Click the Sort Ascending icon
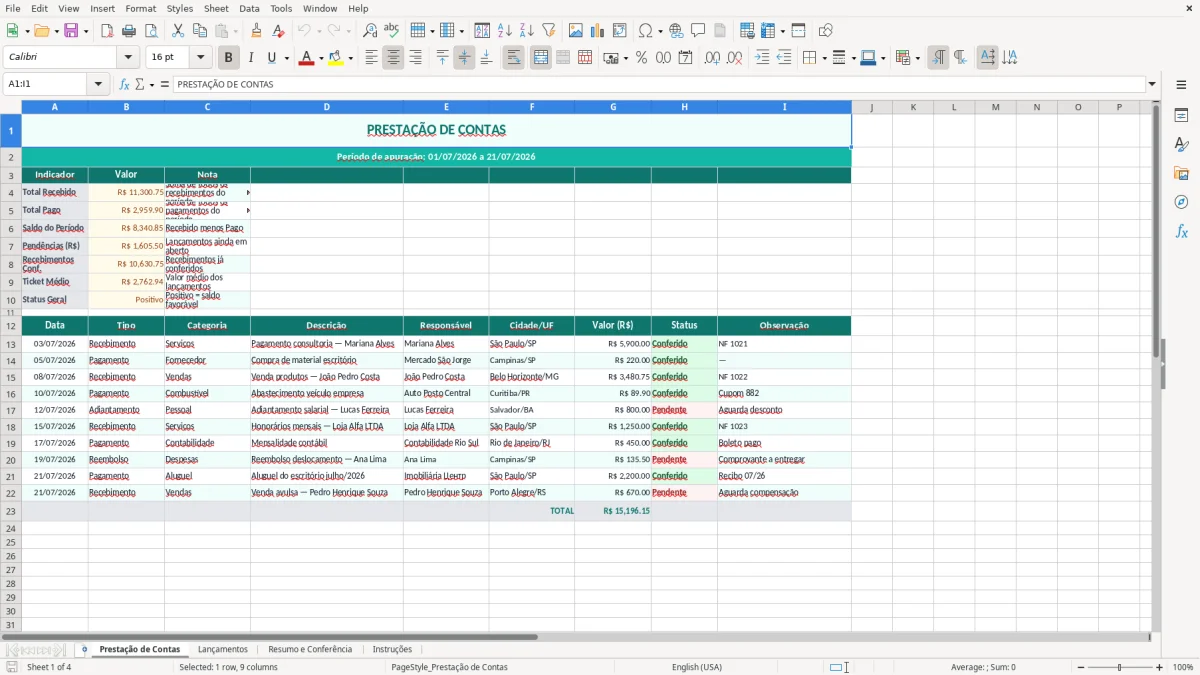Viewport: 1200px width, 675px height. tap(505, 31)
